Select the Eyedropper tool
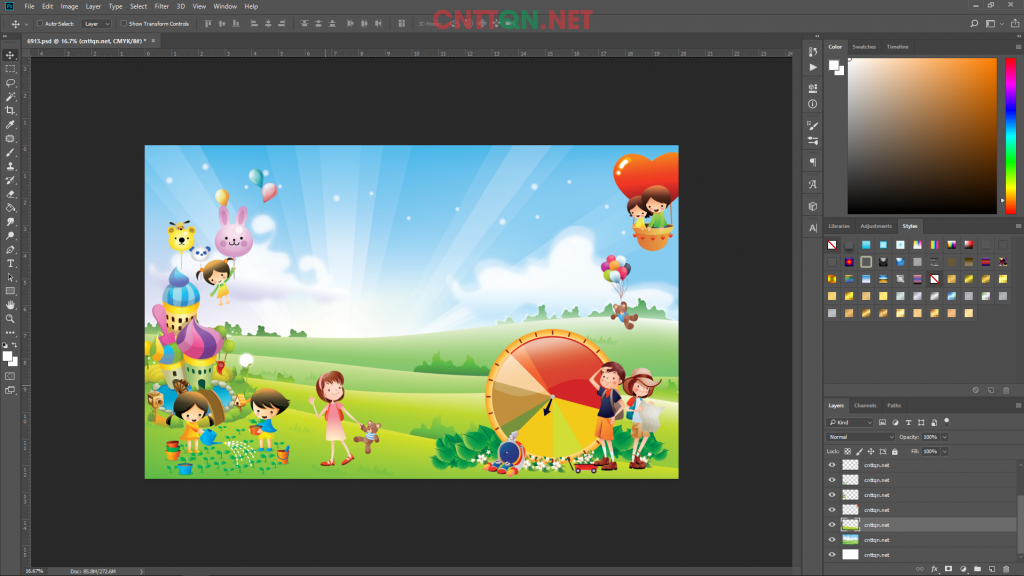The width and height of the screenshot is (1024, 576). pyautogui.click(x=10, y=124)
